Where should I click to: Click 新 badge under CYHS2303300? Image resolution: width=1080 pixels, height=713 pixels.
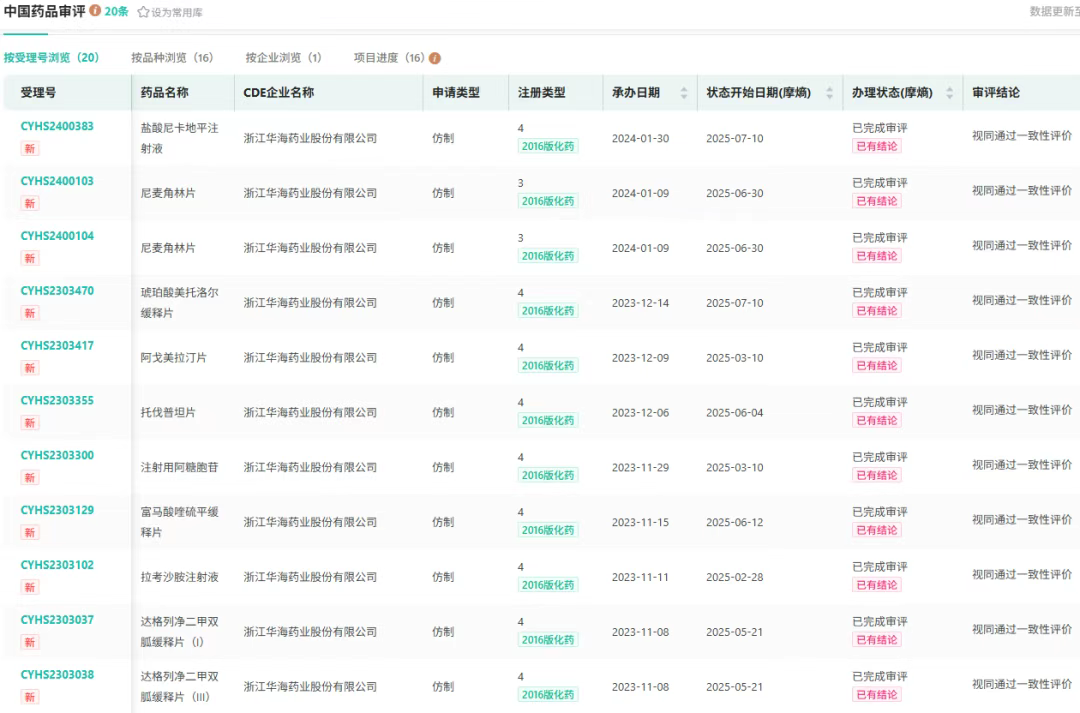(30, 478)
